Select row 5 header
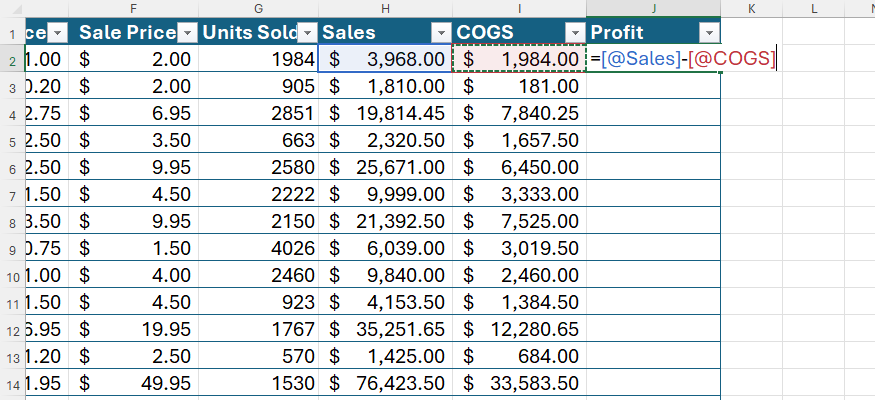Screen dimensions: 875x400 12,140
